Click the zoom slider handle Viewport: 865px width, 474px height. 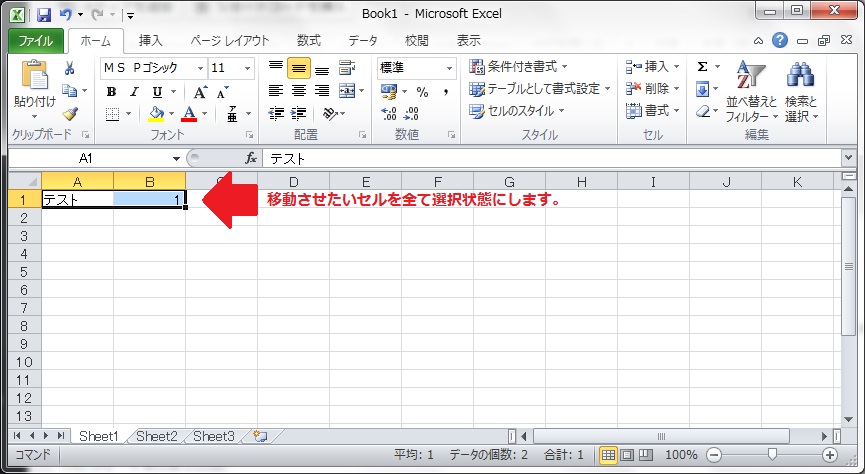tap(772, 455)
